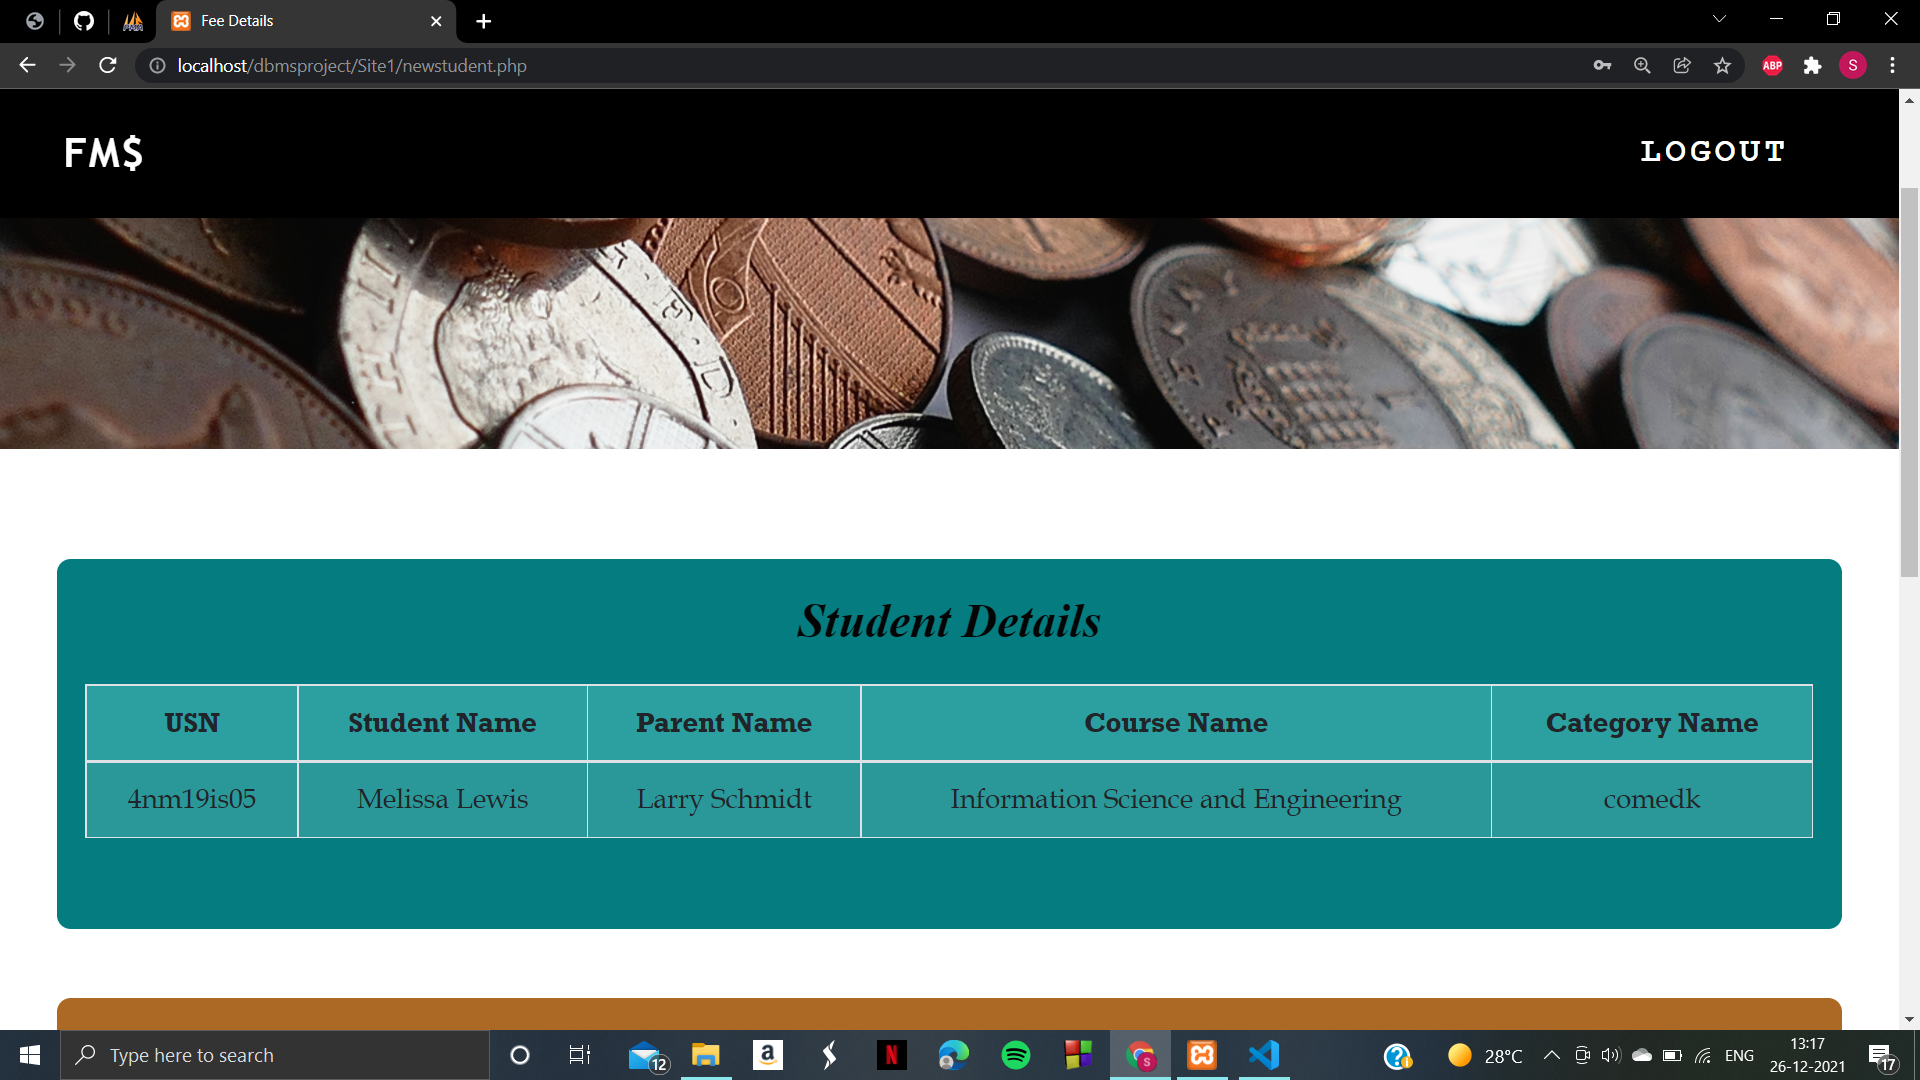Image resolution: width=1920 pixels, height=1080 pixels.
Task: Open the volume control from the system tray
Action: click(x=1609, y=1055)
